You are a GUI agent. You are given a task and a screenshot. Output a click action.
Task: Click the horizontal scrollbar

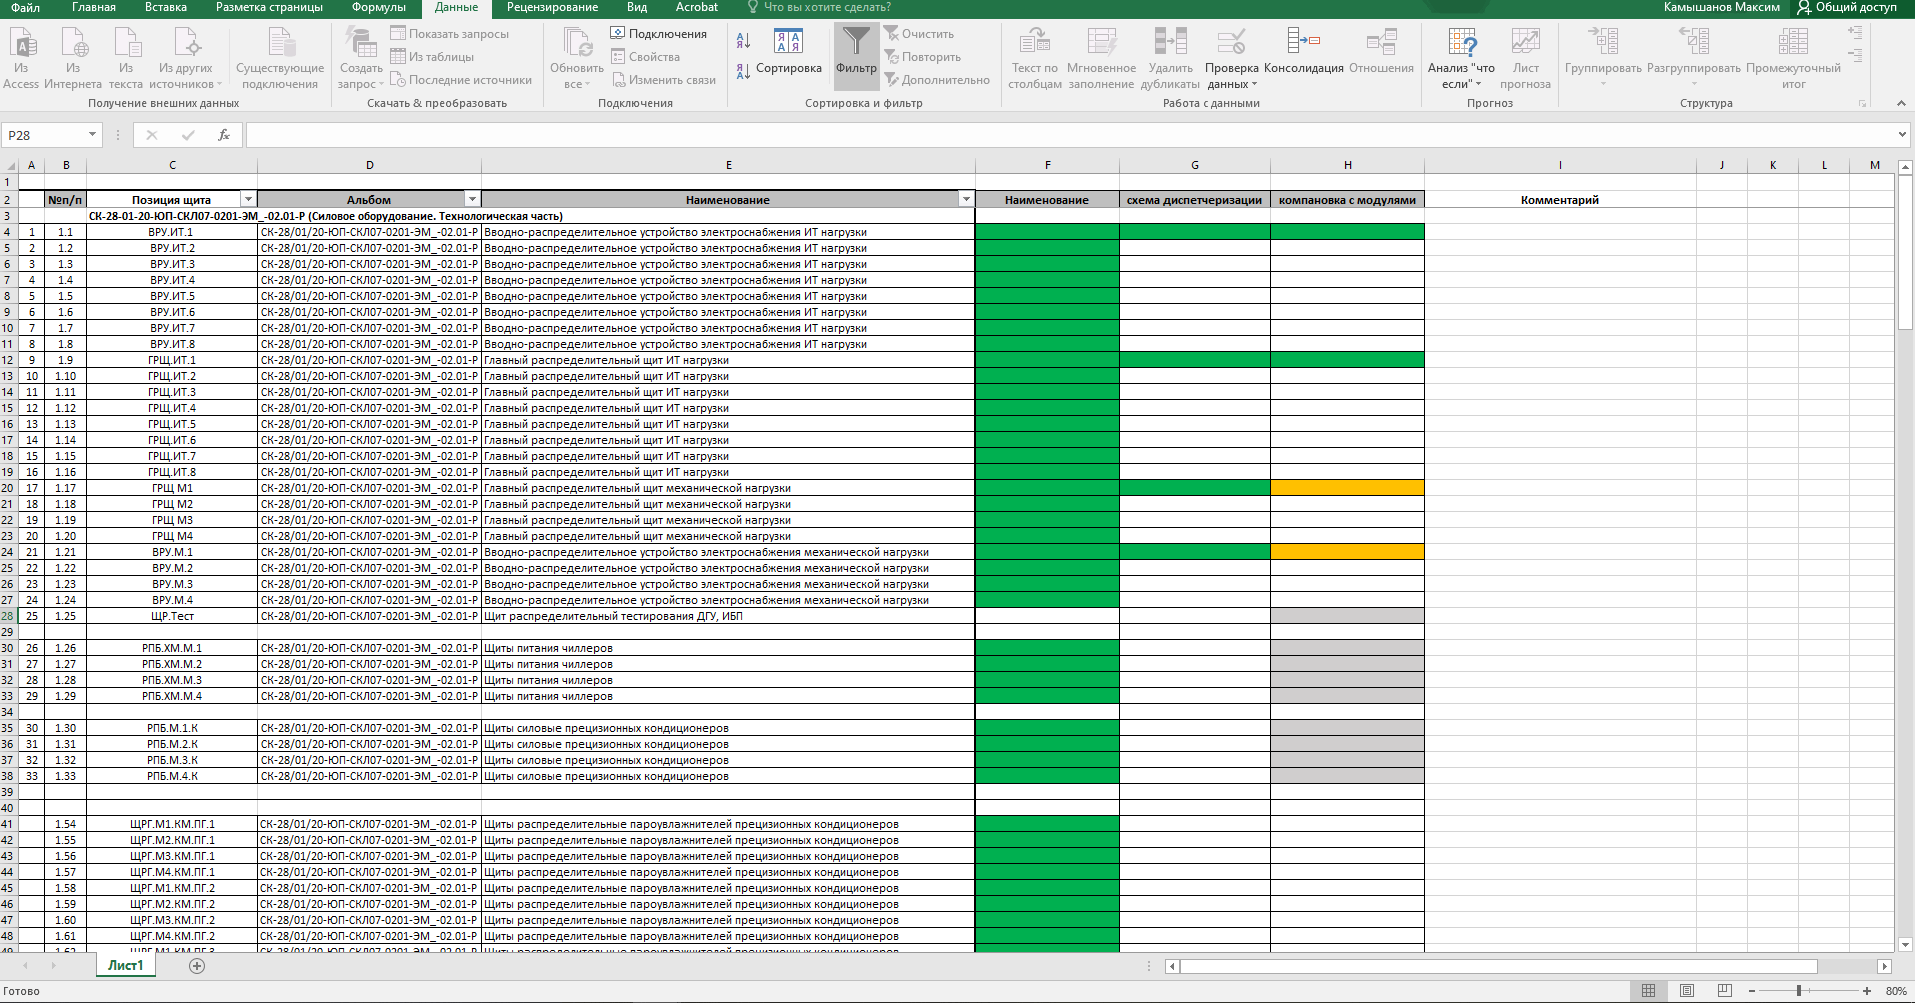pos(1498,966)
